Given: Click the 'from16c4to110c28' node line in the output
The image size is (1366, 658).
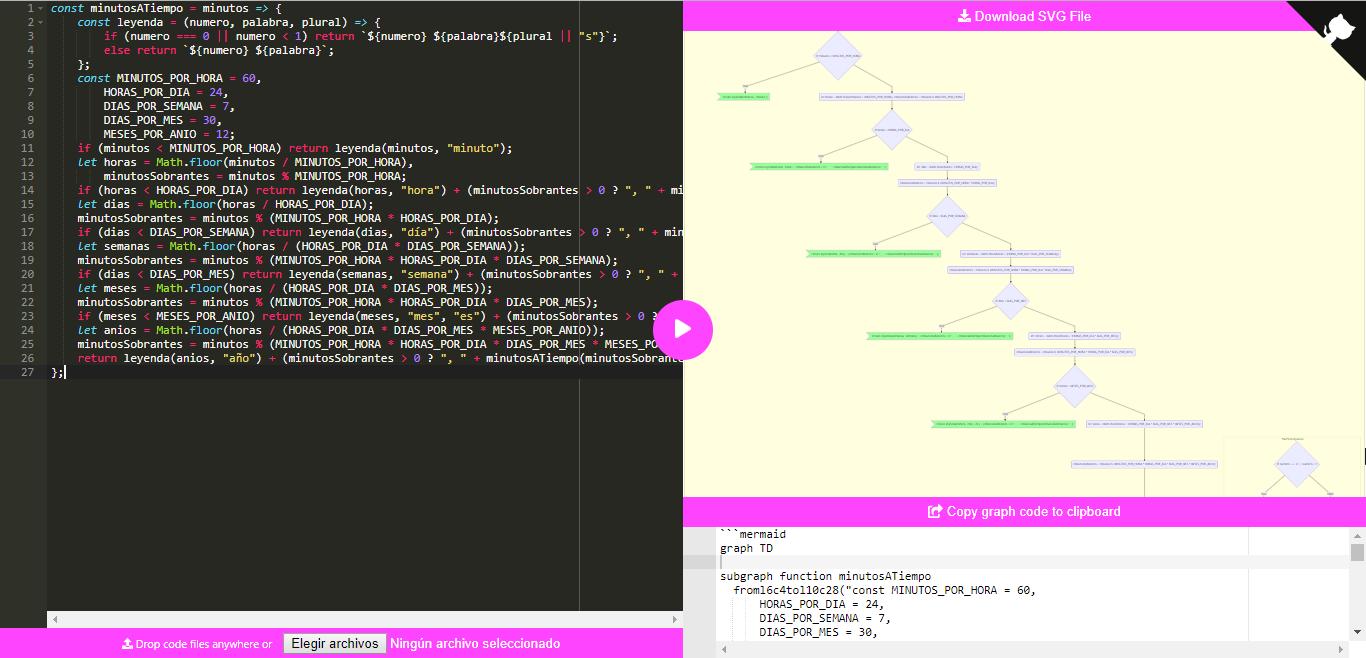Looking at the screenshot, I should [885, 590].
